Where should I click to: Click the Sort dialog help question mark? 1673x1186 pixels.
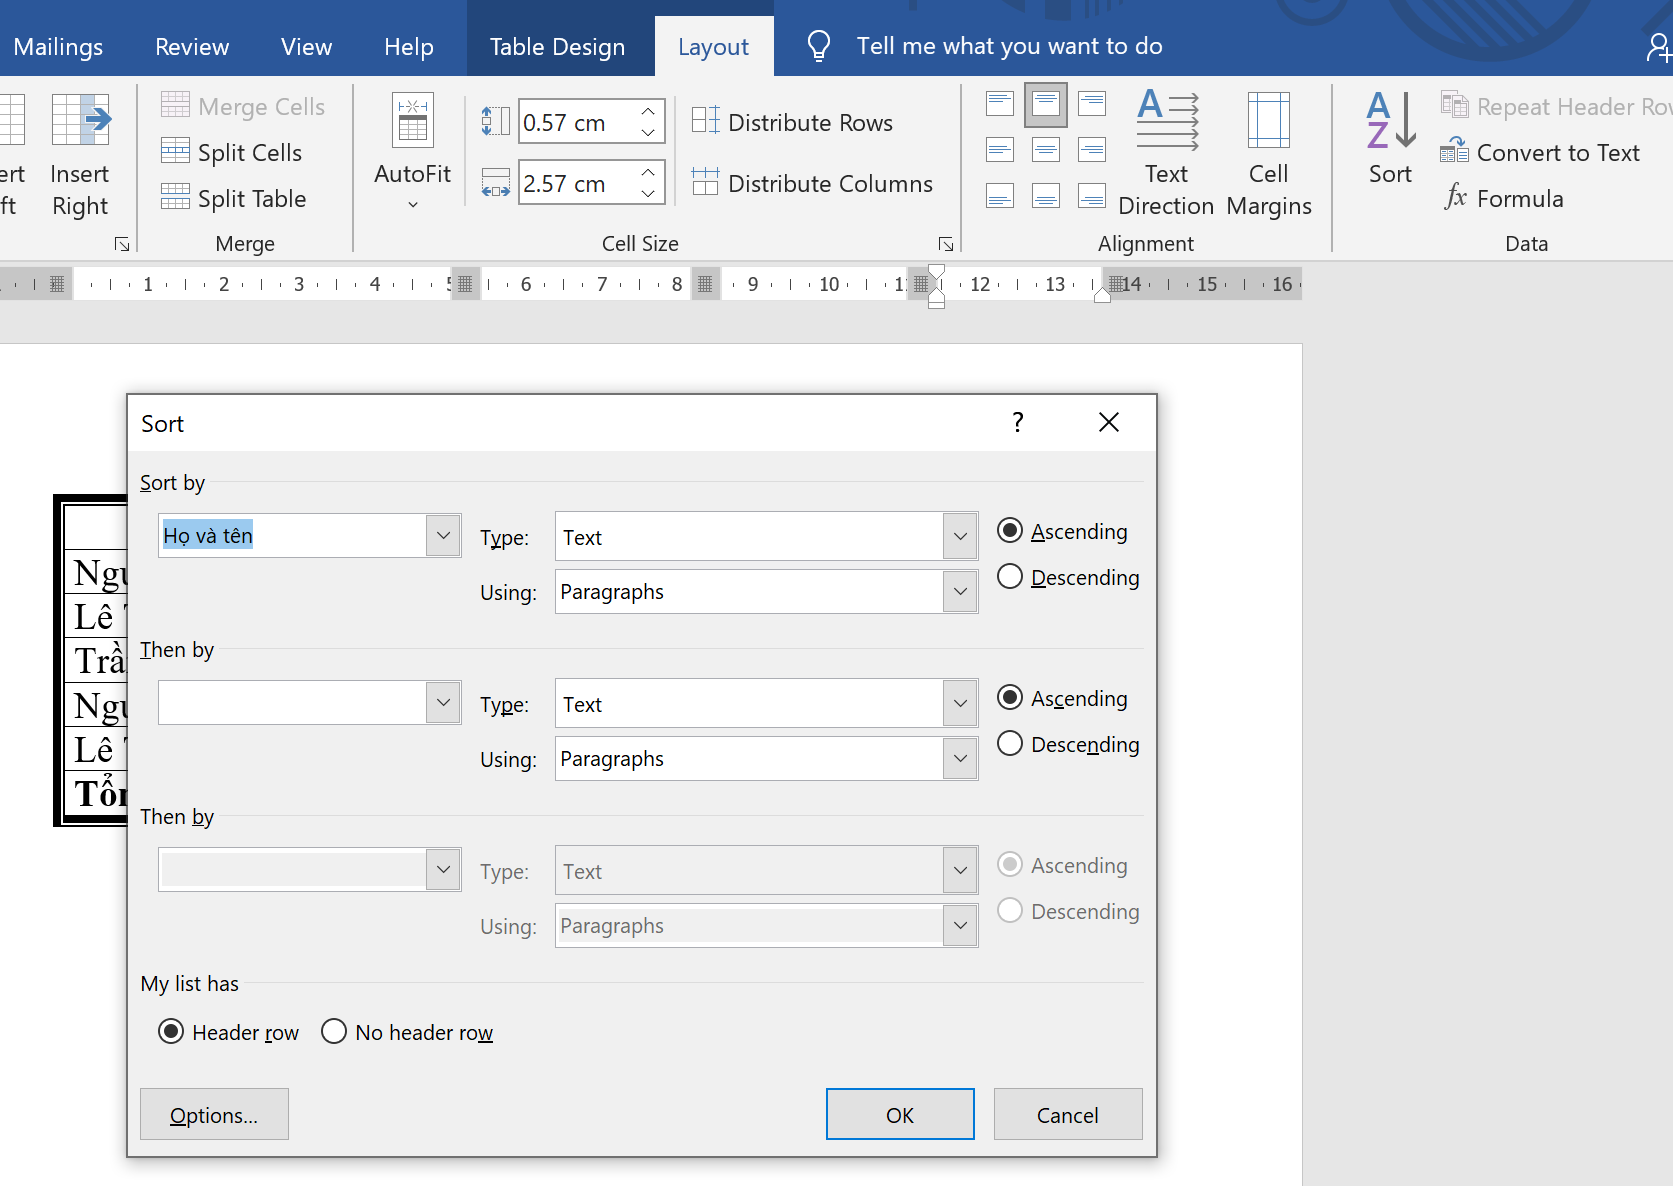point(1018,423)
